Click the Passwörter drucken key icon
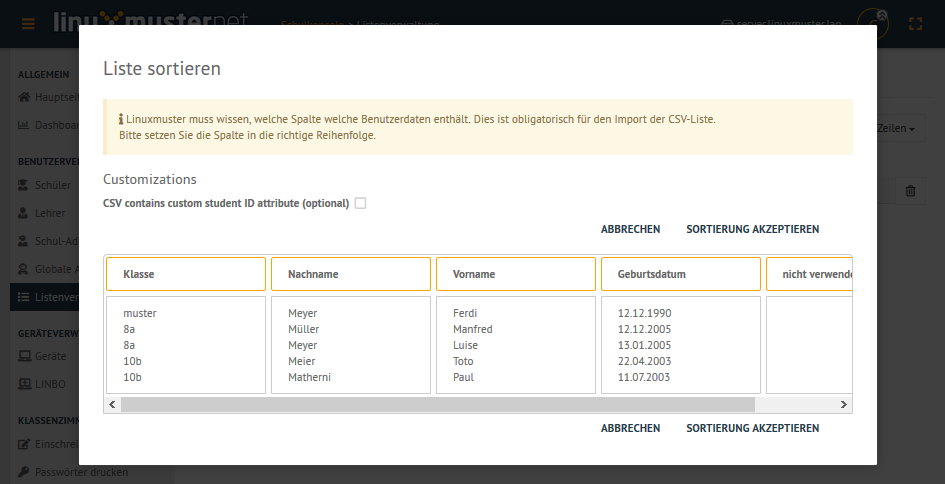 click(24, 472)
